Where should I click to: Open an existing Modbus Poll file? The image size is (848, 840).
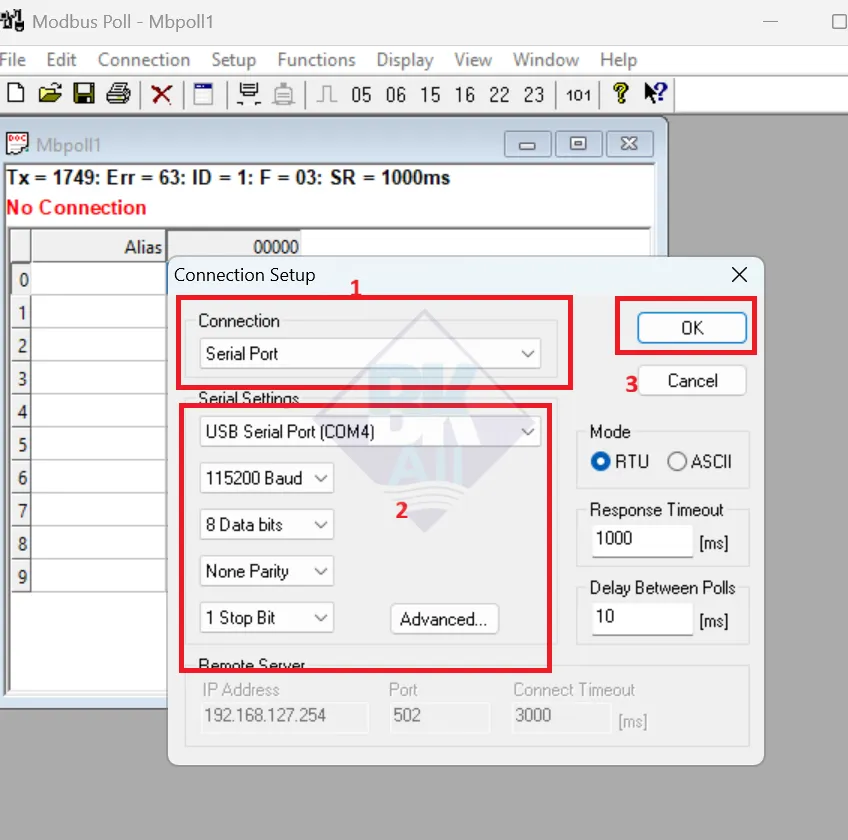pos(50,93)
